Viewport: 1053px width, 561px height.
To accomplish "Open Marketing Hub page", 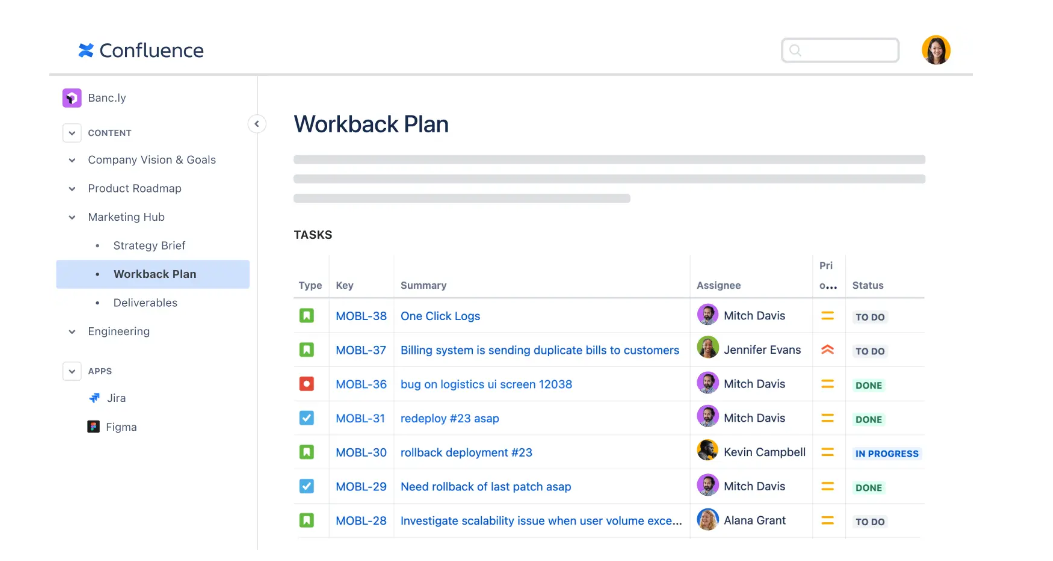I will (126, 217).
